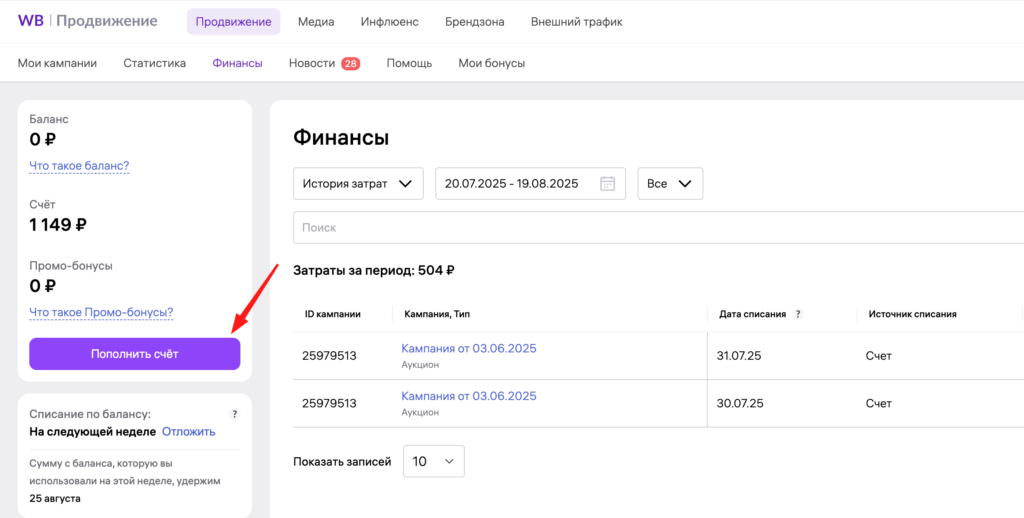1024x518 pixels.
Task: Go to Мои бонусы section
Action: tap(492, 63)
